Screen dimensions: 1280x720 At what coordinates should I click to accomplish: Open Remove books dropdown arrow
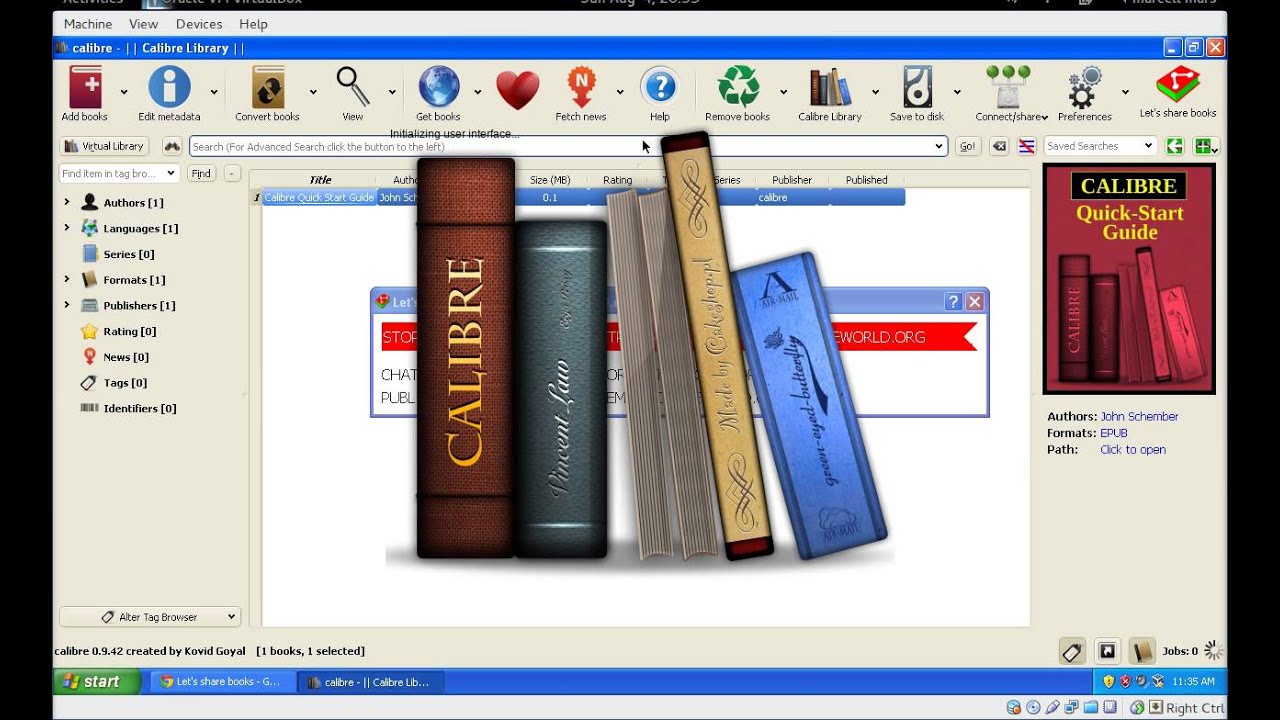(x=783, y=91)
